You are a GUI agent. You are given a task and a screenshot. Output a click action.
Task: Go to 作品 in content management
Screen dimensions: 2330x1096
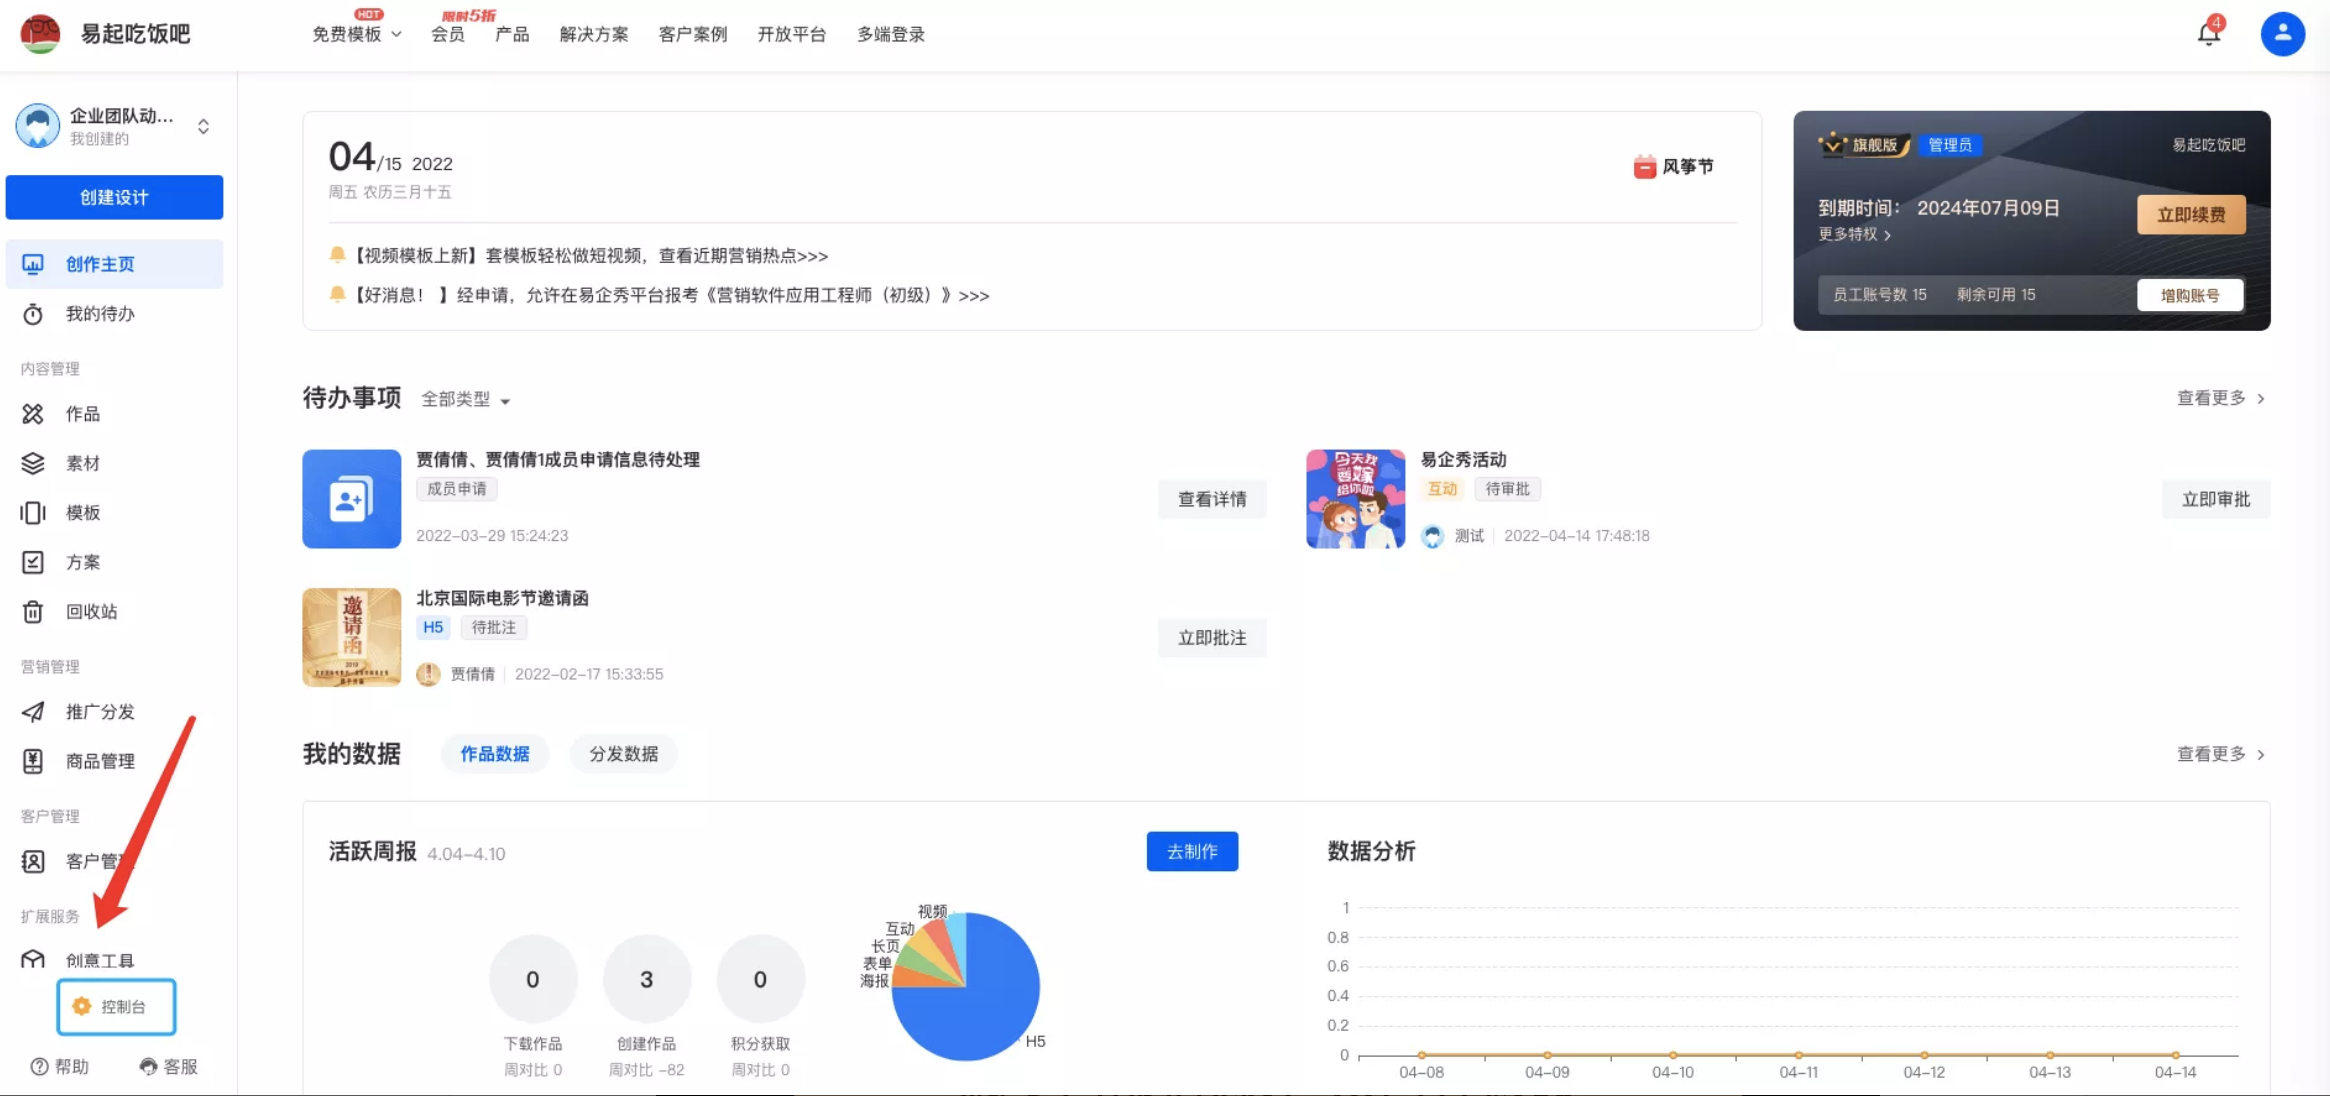(114, 413)
